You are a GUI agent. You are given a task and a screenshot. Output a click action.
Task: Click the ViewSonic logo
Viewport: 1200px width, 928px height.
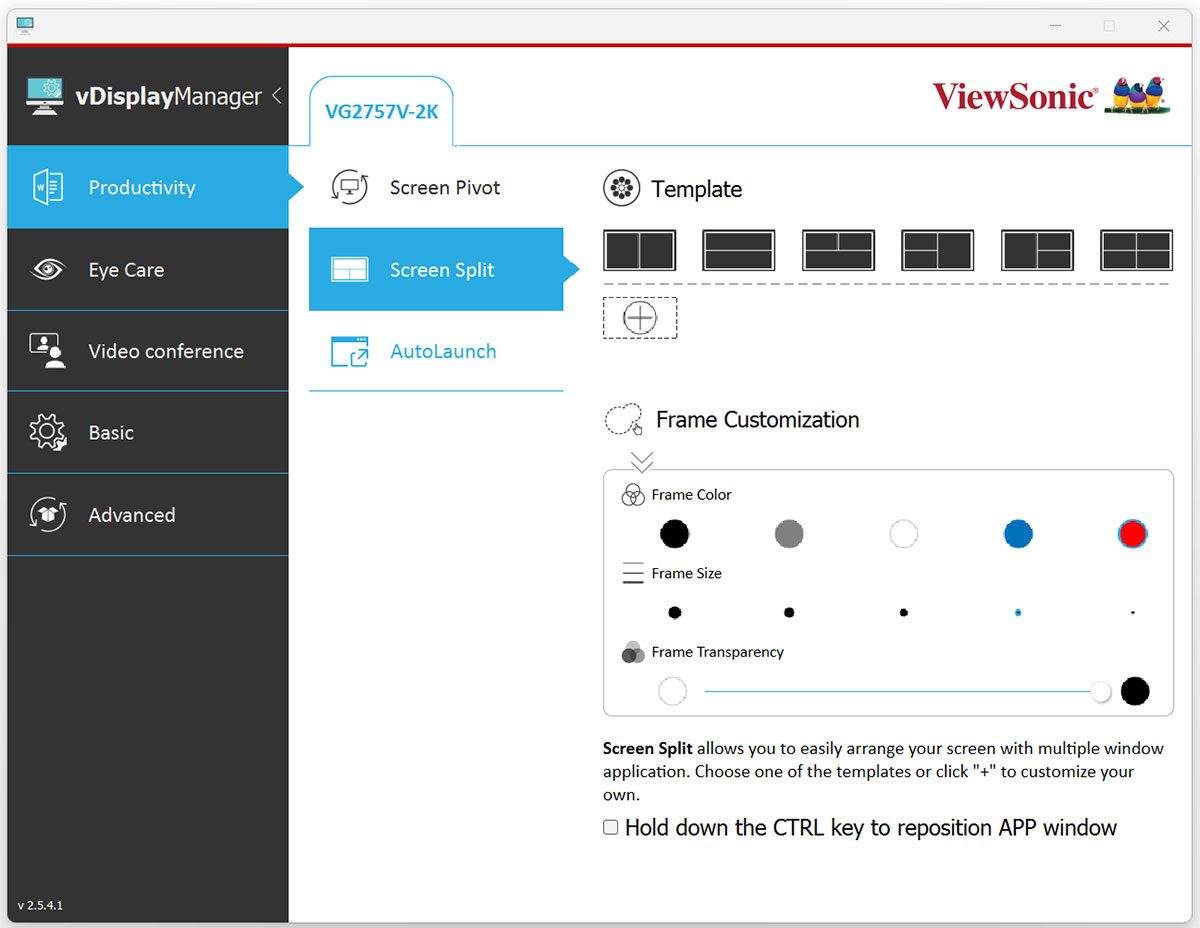(x=1051, y=96)
